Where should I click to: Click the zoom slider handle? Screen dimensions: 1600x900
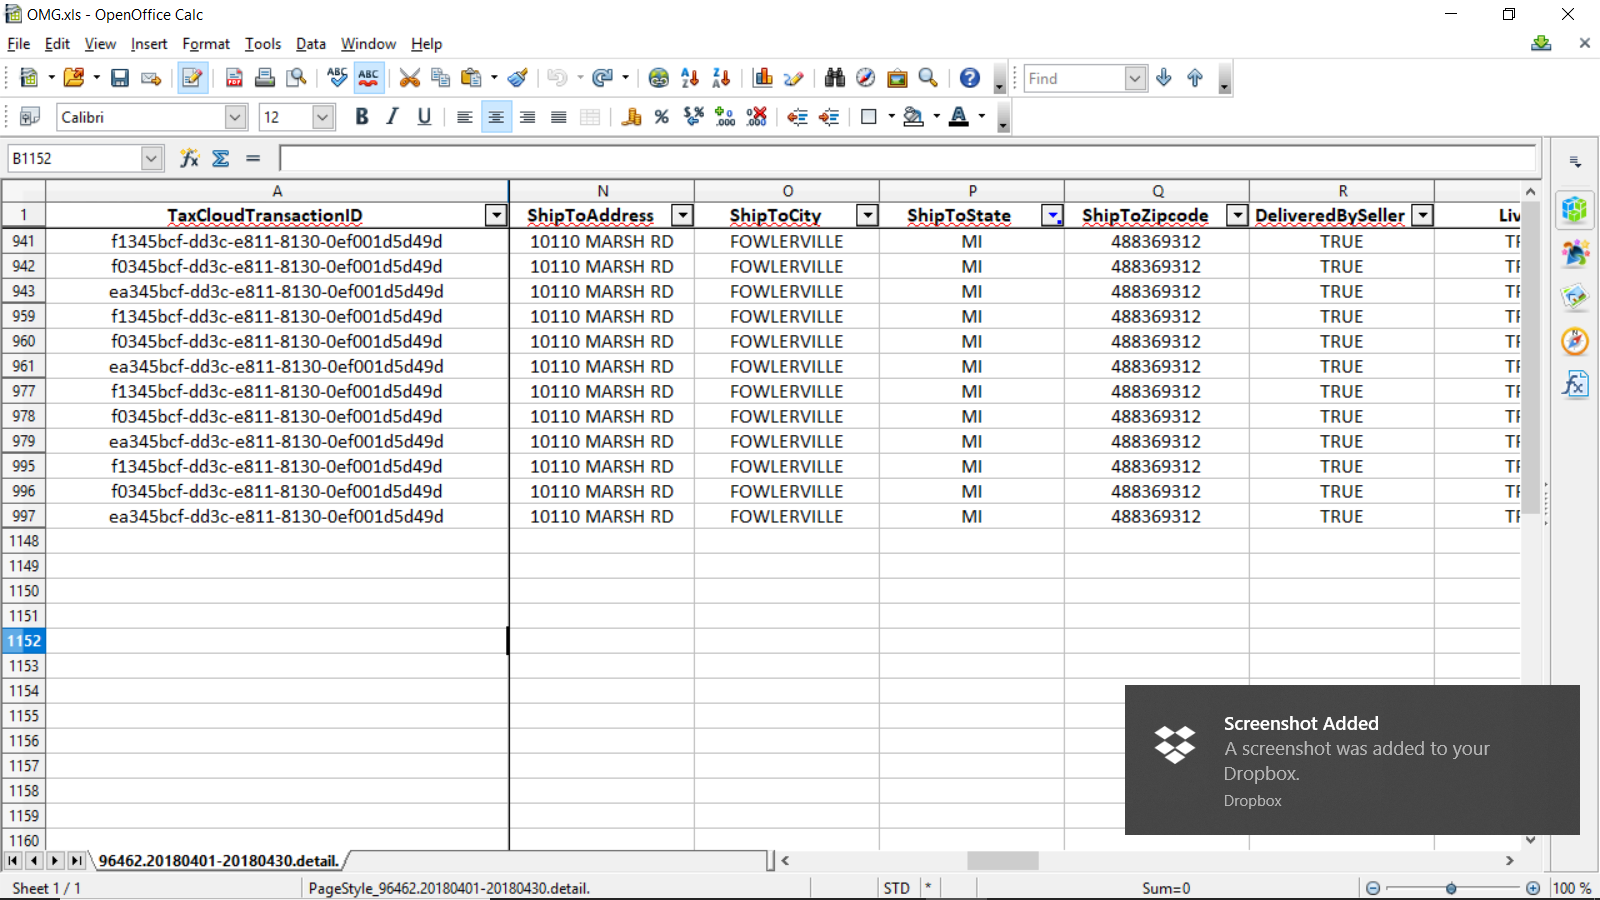point(1451,888)
